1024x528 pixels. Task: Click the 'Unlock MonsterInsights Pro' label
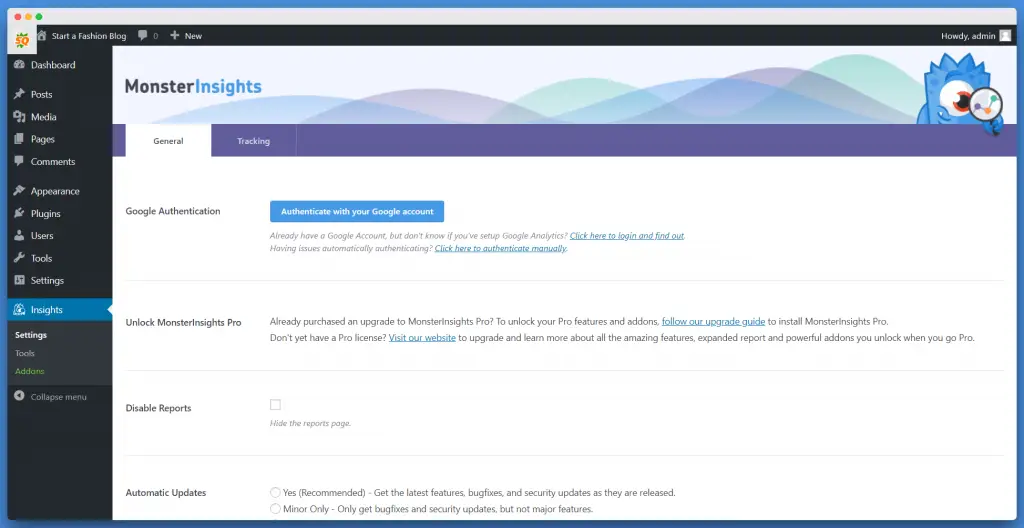tap(184, 322)
